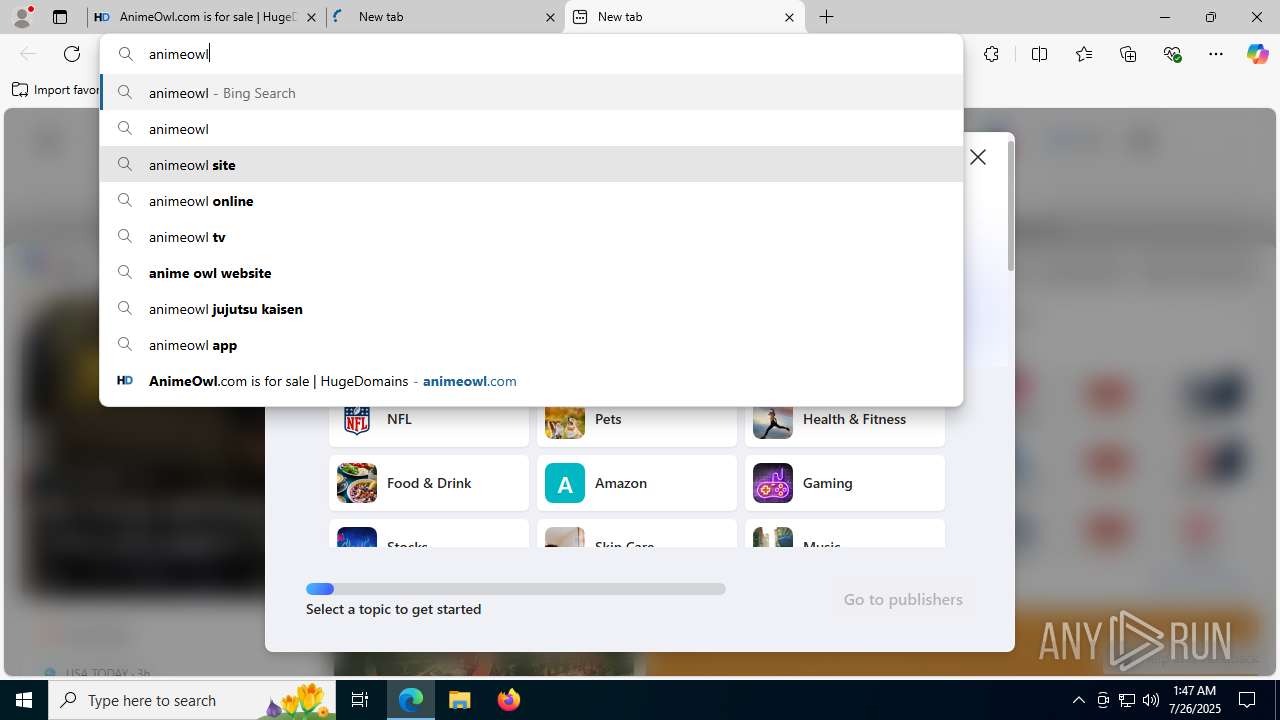
Task: Open the Collections icon
Action: pos(1128,54)
